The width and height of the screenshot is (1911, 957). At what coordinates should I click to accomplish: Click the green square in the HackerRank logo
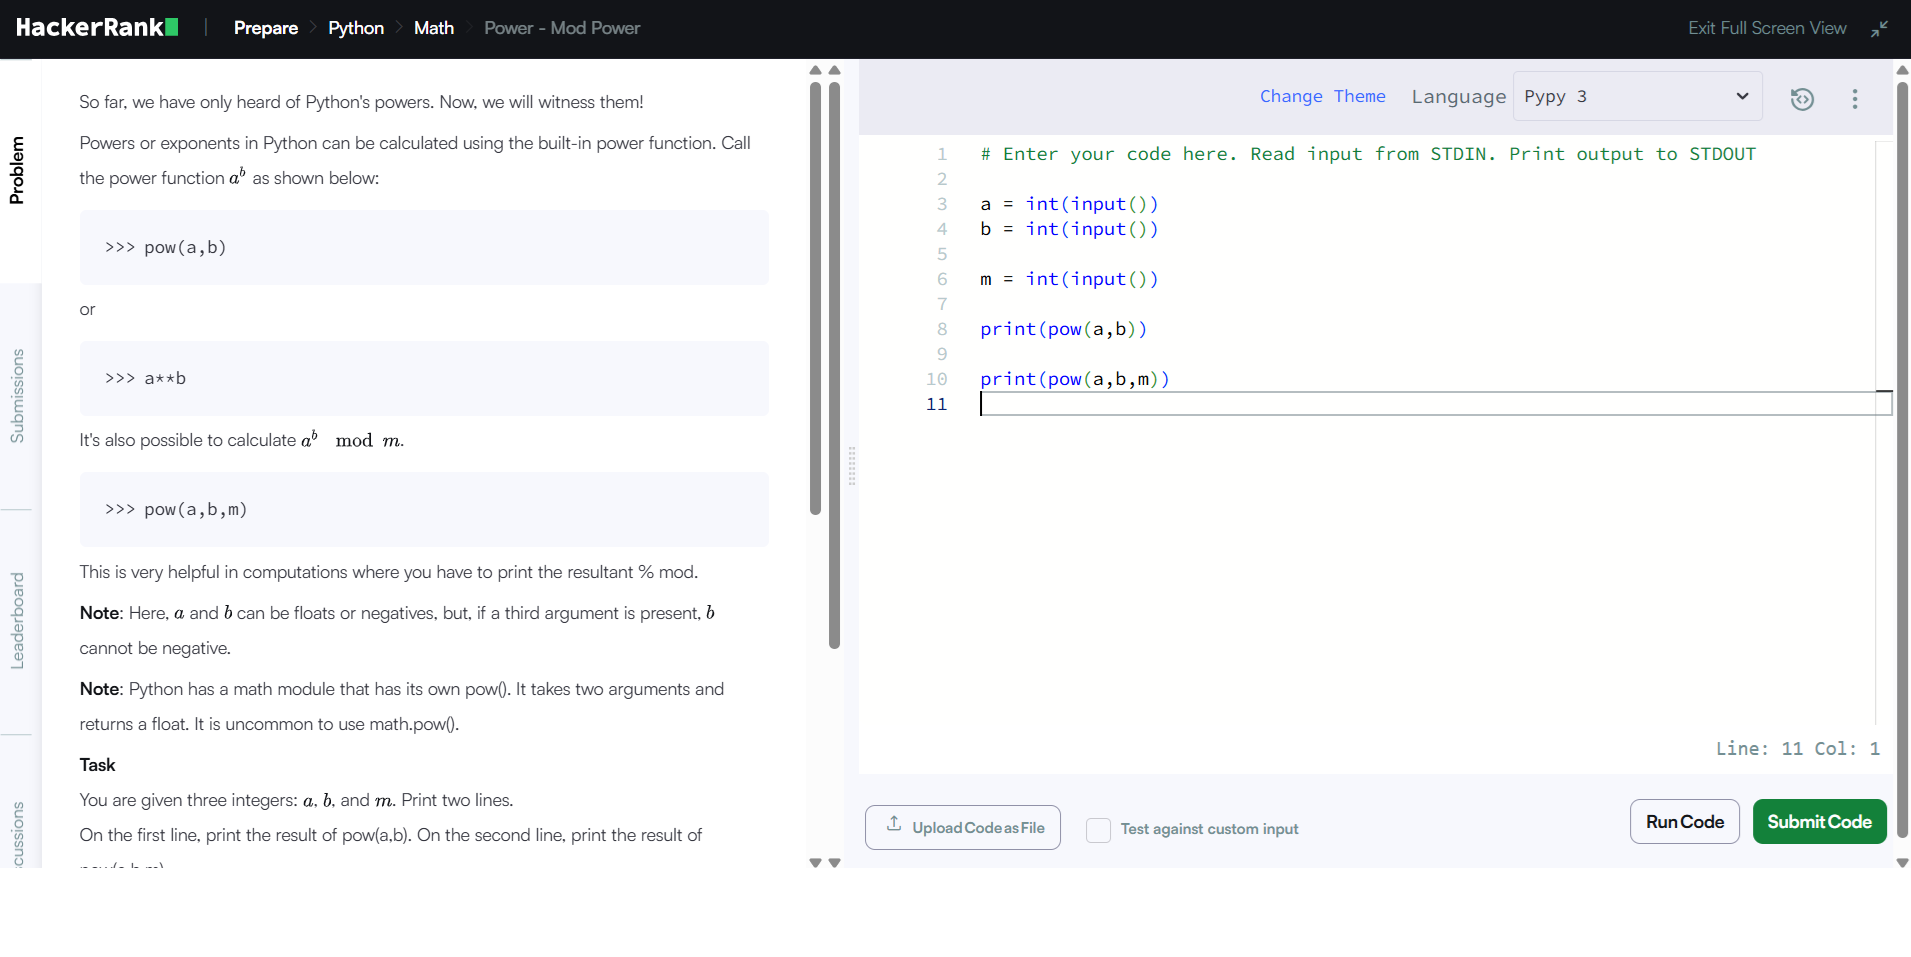coord(173,25)
